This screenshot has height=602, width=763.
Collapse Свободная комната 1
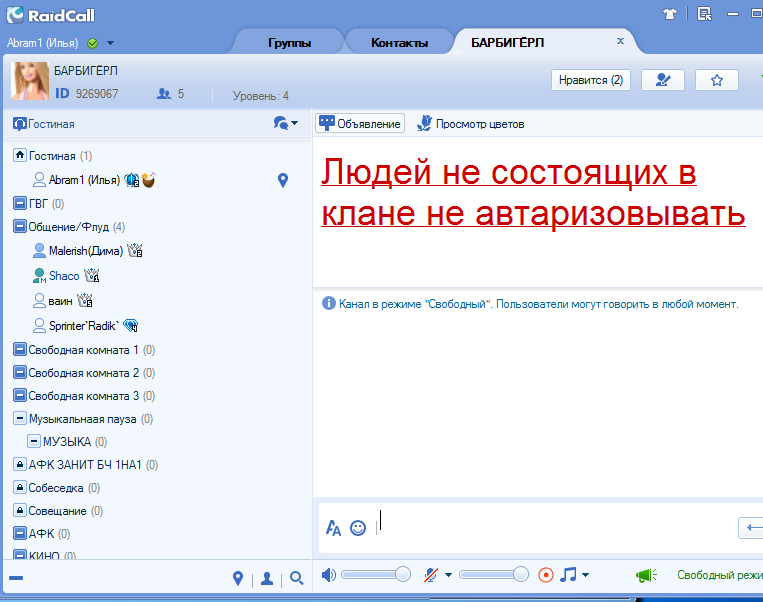point(19,349)
